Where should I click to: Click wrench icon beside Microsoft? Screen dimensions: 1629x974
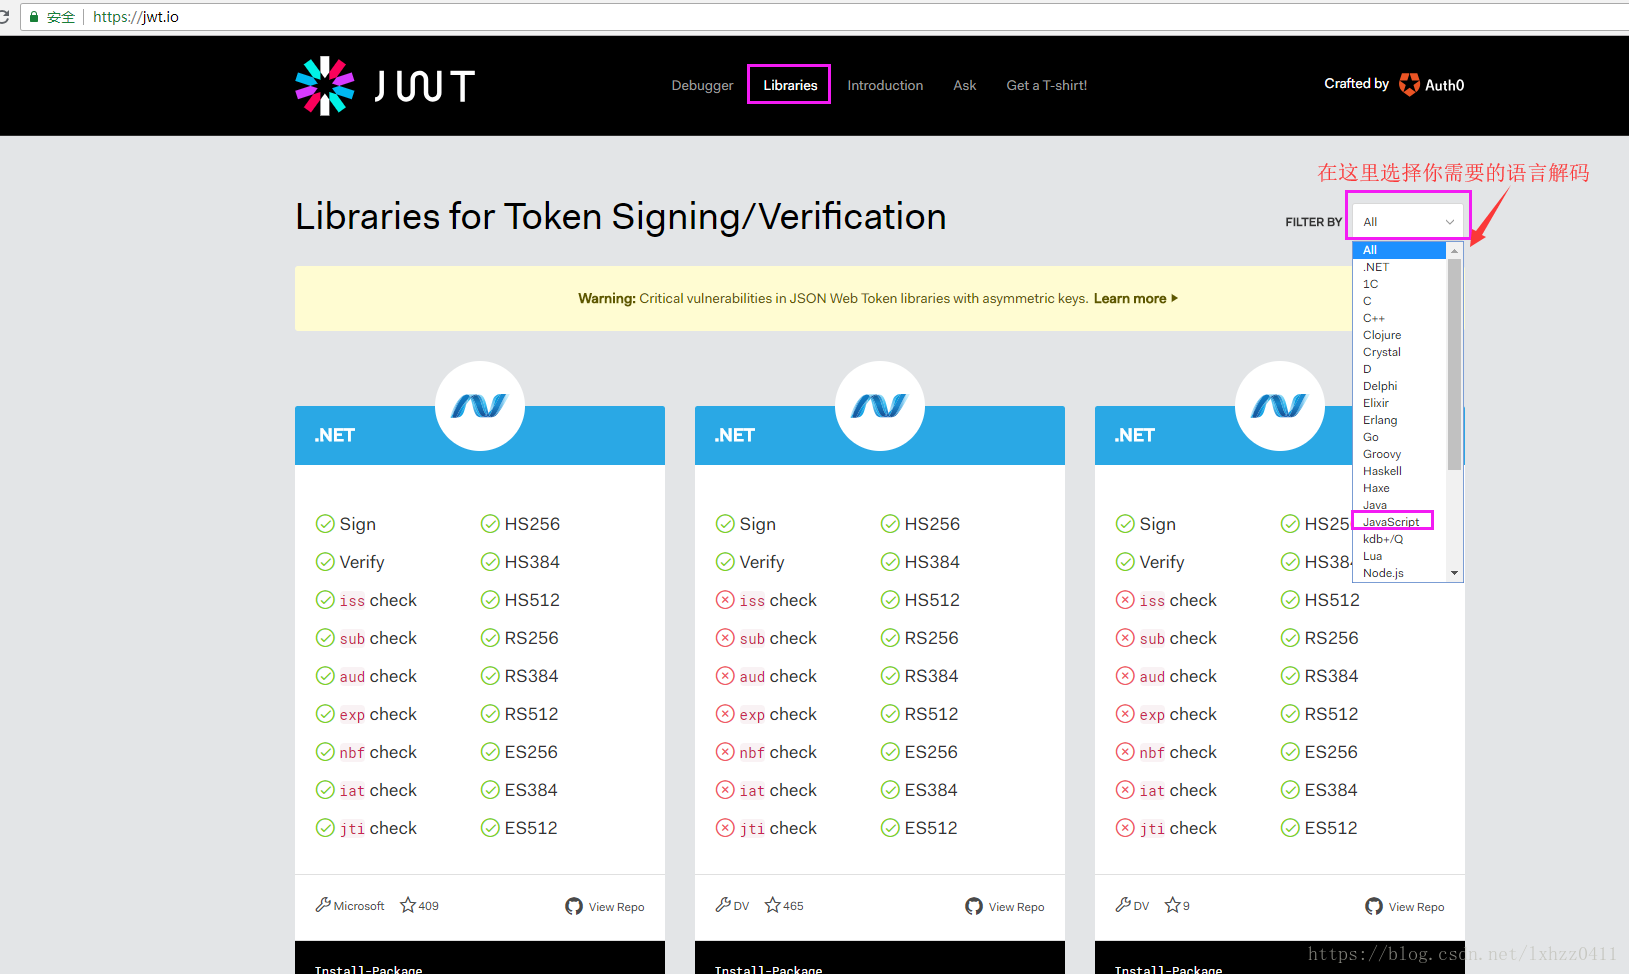tap(323, 904)
